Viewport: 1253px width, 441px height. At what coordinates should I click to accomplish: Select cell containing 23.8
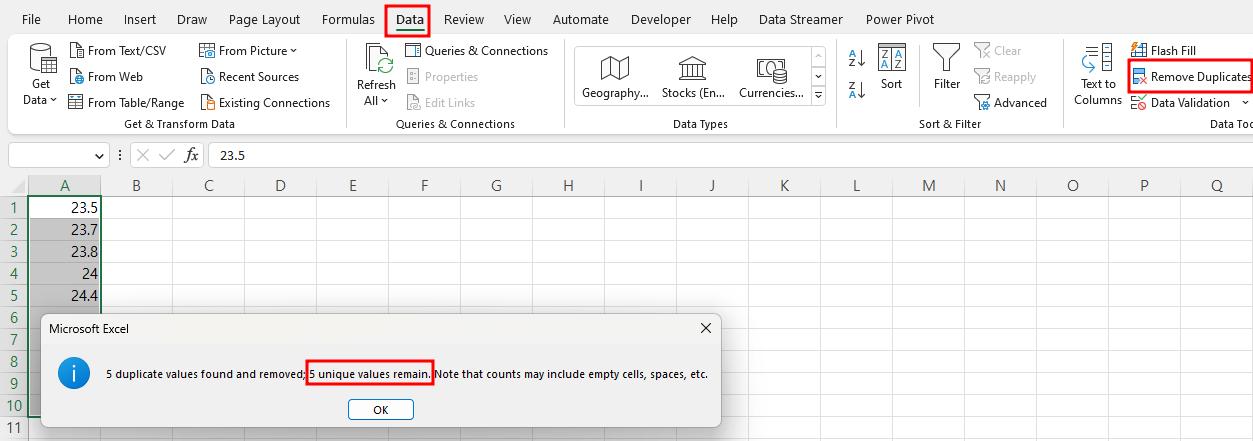coord(65,252)
